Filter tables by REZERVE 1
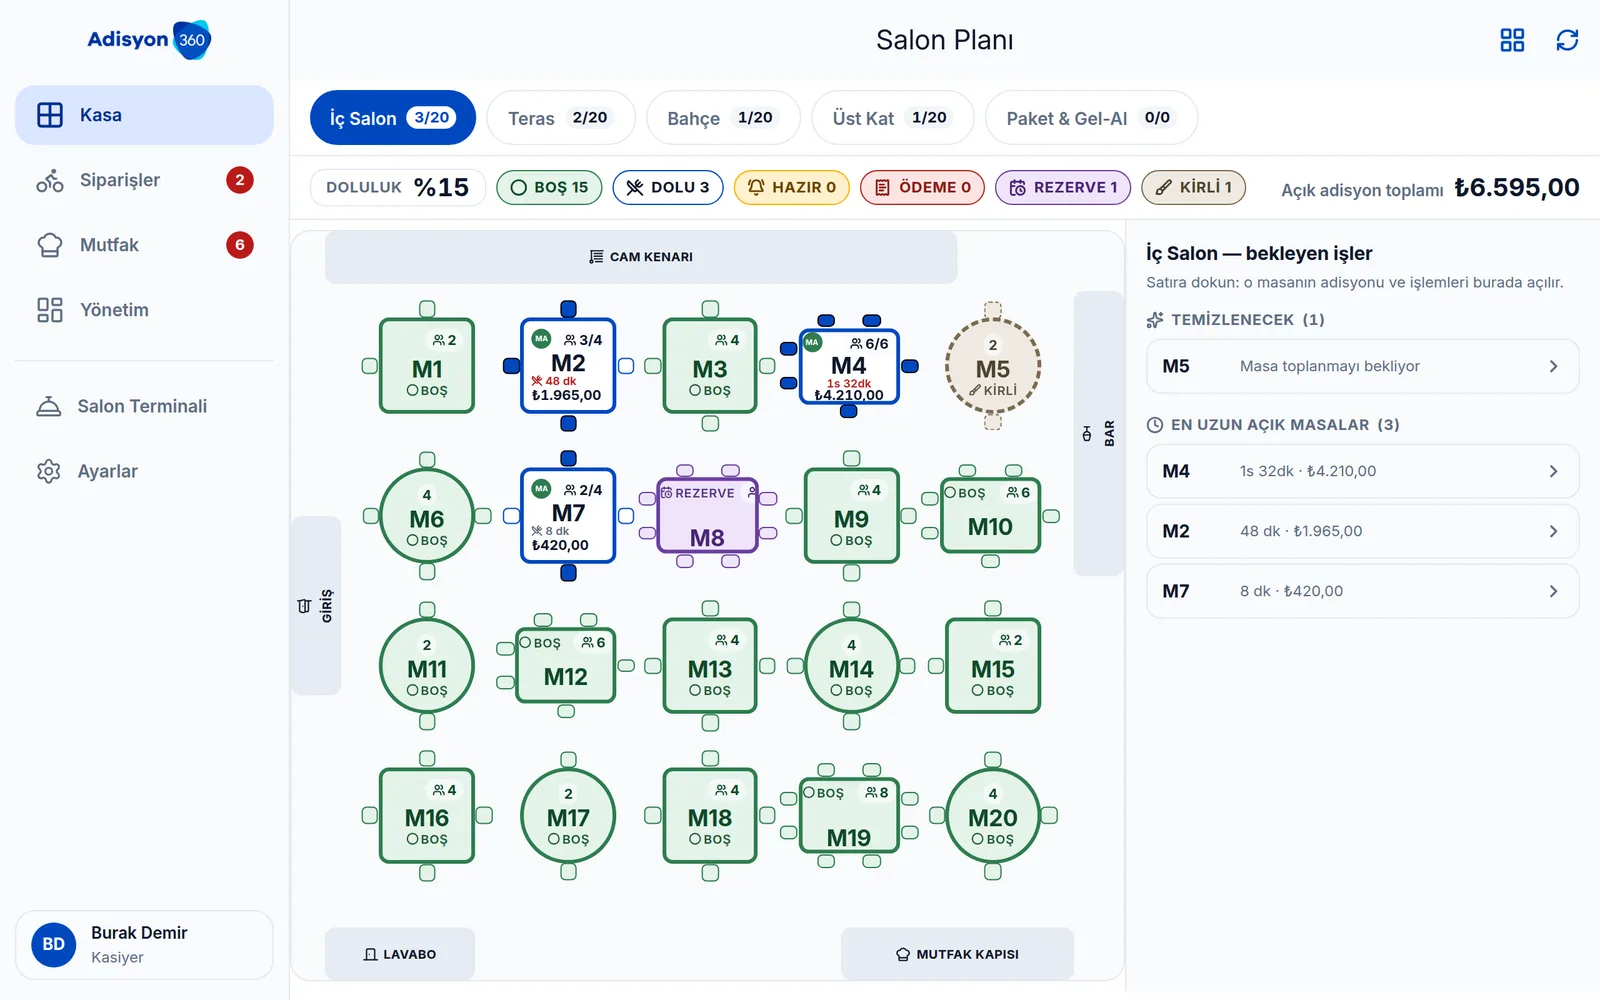This screenshot has width=1600, height=1000. (x=1063, y=187)
